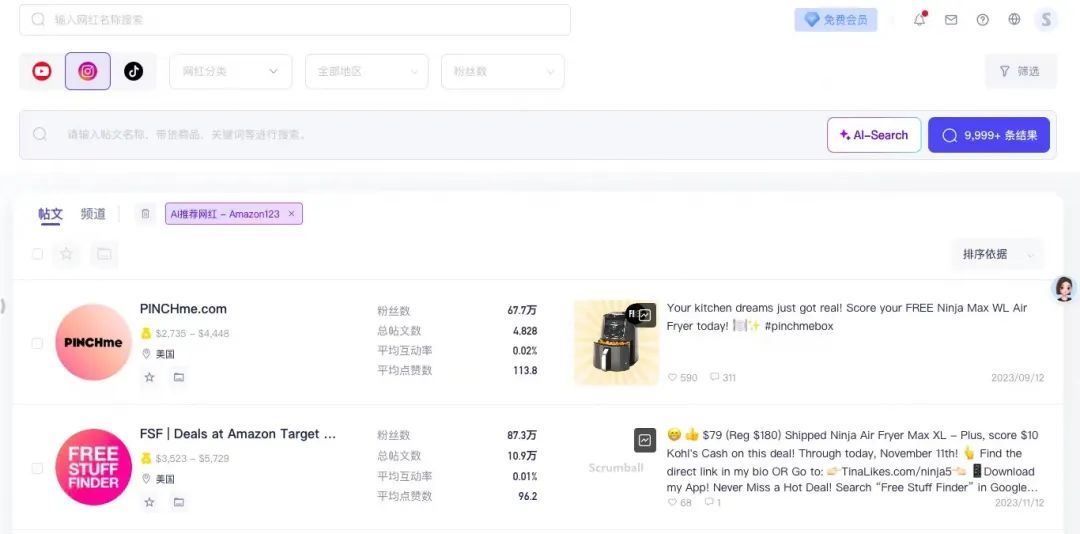Click the help question mark icon
1080x534 pixels.
pos(982,20)
